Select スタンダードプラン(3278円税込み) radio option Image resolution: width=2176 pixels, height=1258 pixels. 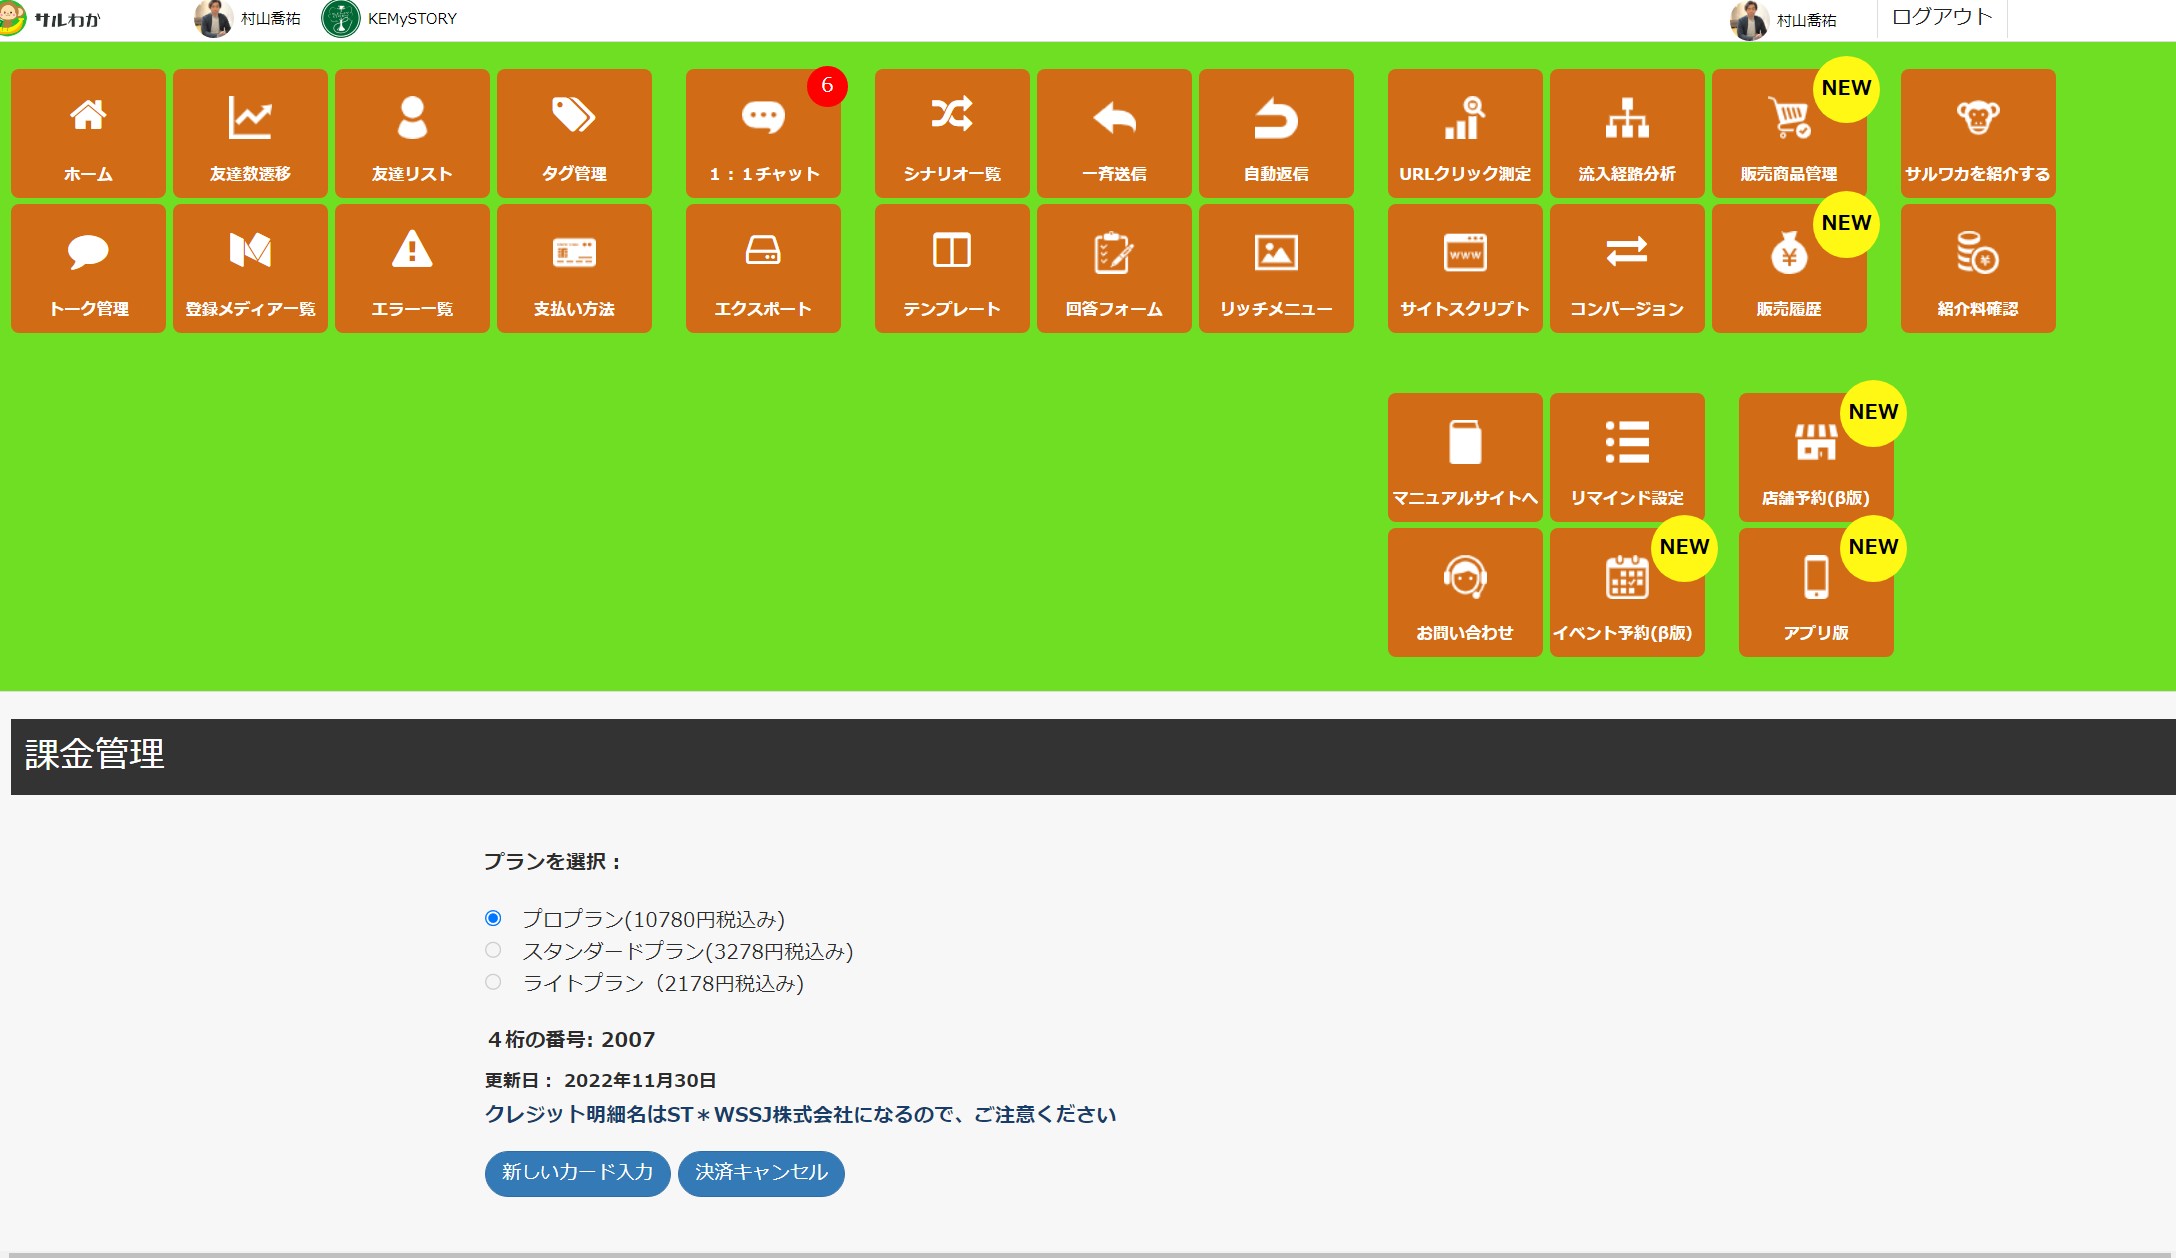pos(493,950)
